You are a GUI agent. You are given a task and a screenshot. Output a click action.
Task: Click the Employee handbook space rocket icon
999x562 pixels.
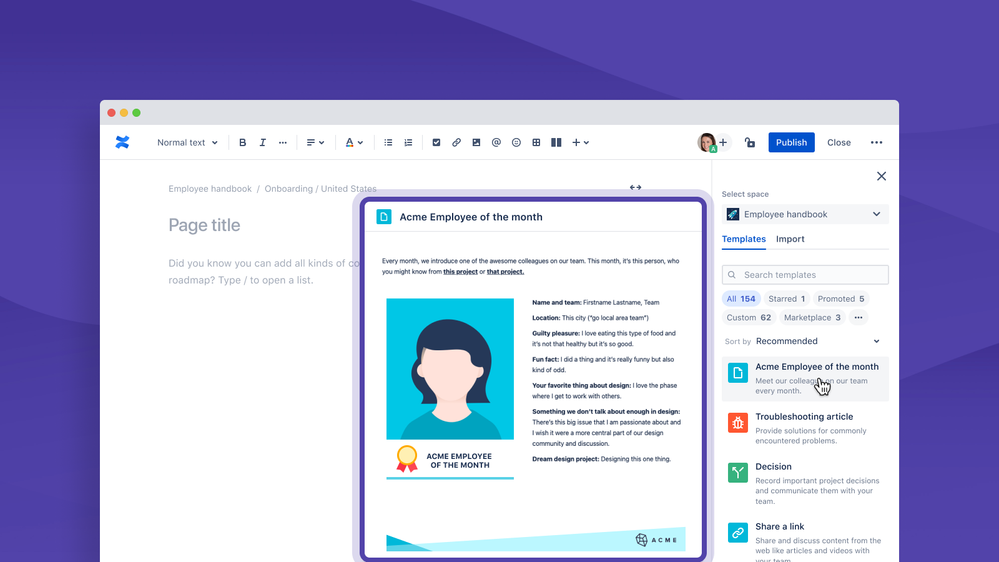pyautogui.click(x=733, y=214)
